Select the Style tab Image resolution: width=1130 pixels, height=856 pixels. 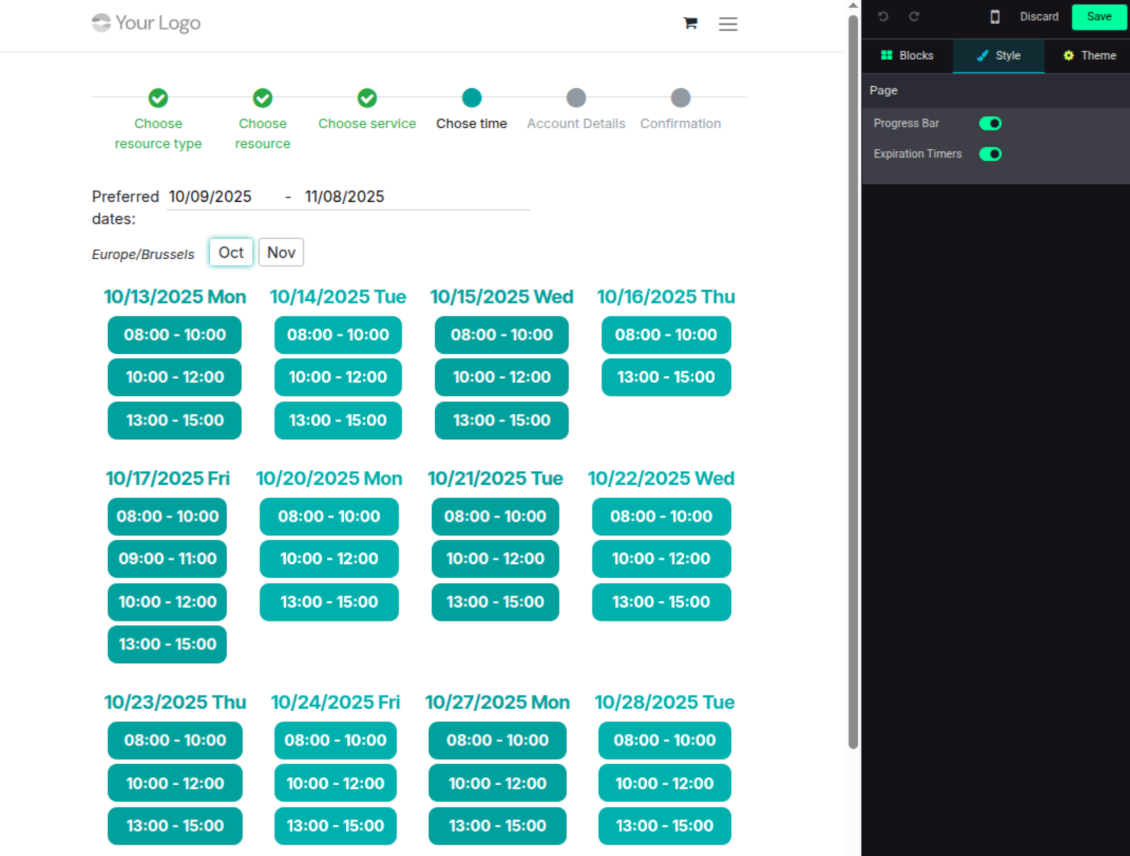tap(998, 56)
